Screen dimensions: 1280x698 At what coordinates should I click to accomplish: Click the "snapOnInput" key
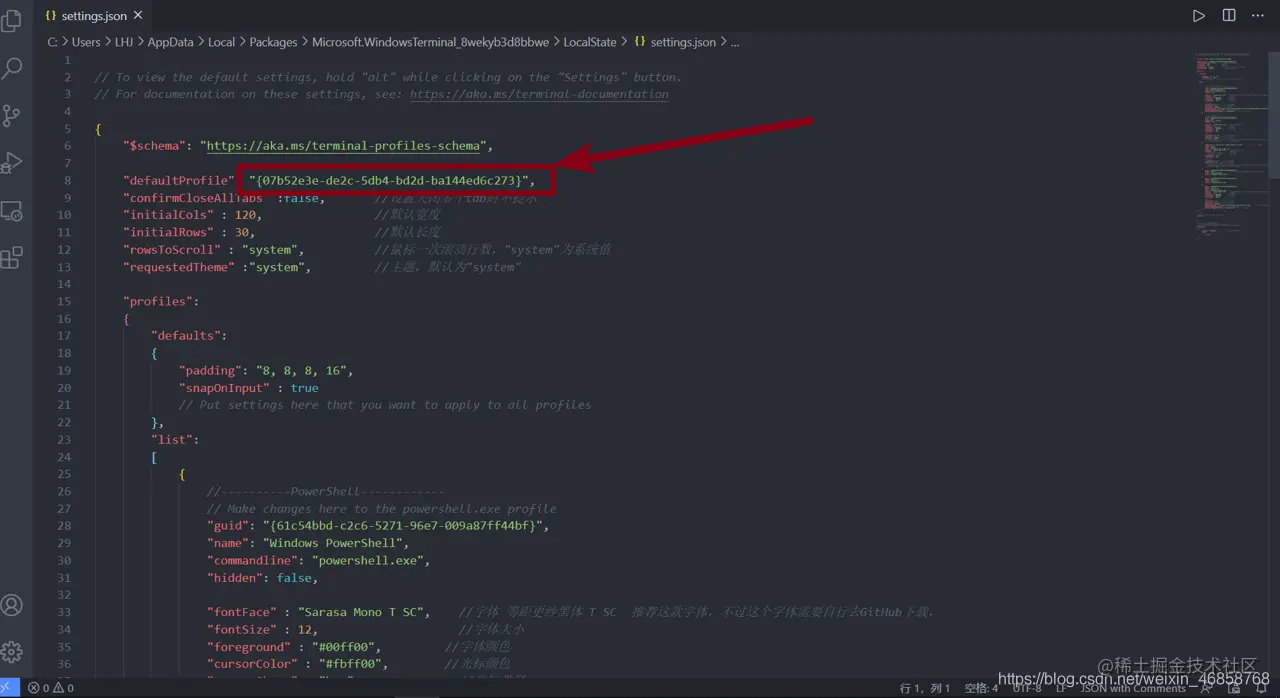224,388
